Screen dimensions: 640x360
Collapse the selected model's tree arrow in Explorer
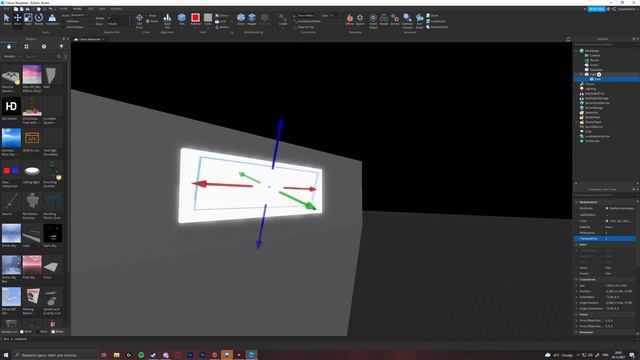[x=581, y=75]
